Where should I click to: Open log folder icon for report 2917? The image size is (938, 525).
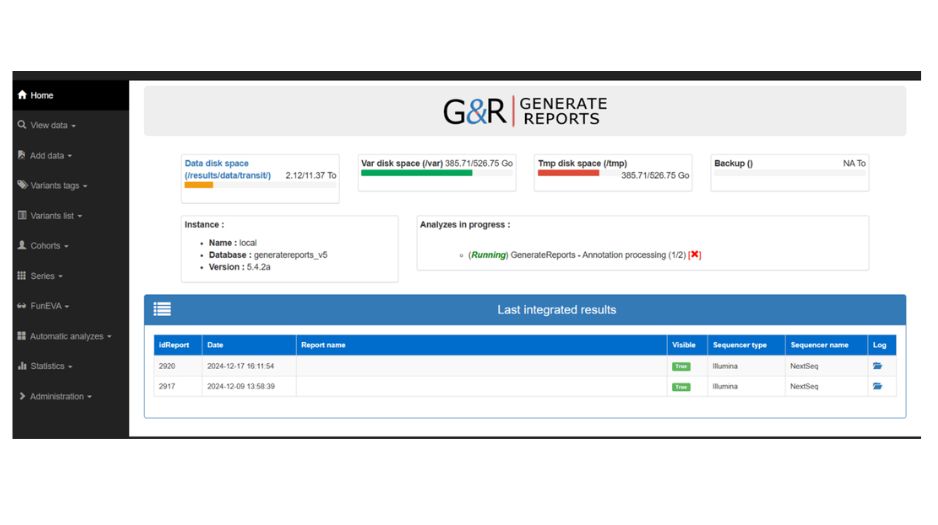878,386
